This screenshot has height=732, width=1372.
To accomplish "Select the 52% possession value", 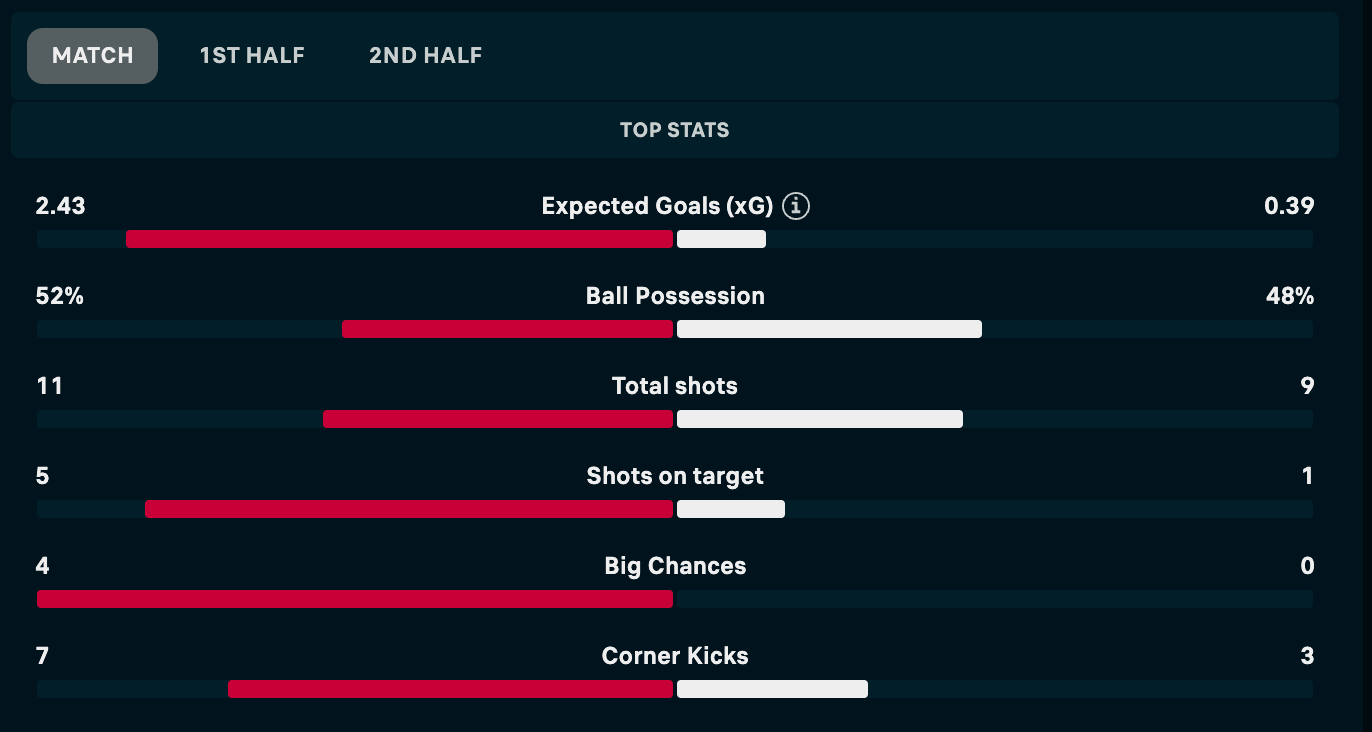I will coord(60,295).
